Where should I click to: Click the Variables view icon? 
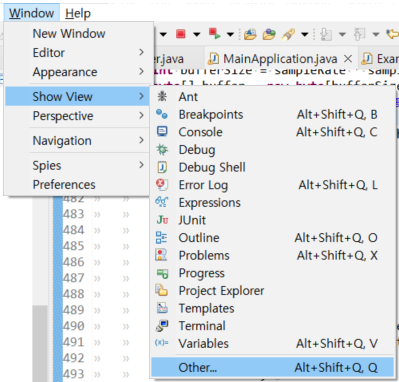click(x=162, y=343)
